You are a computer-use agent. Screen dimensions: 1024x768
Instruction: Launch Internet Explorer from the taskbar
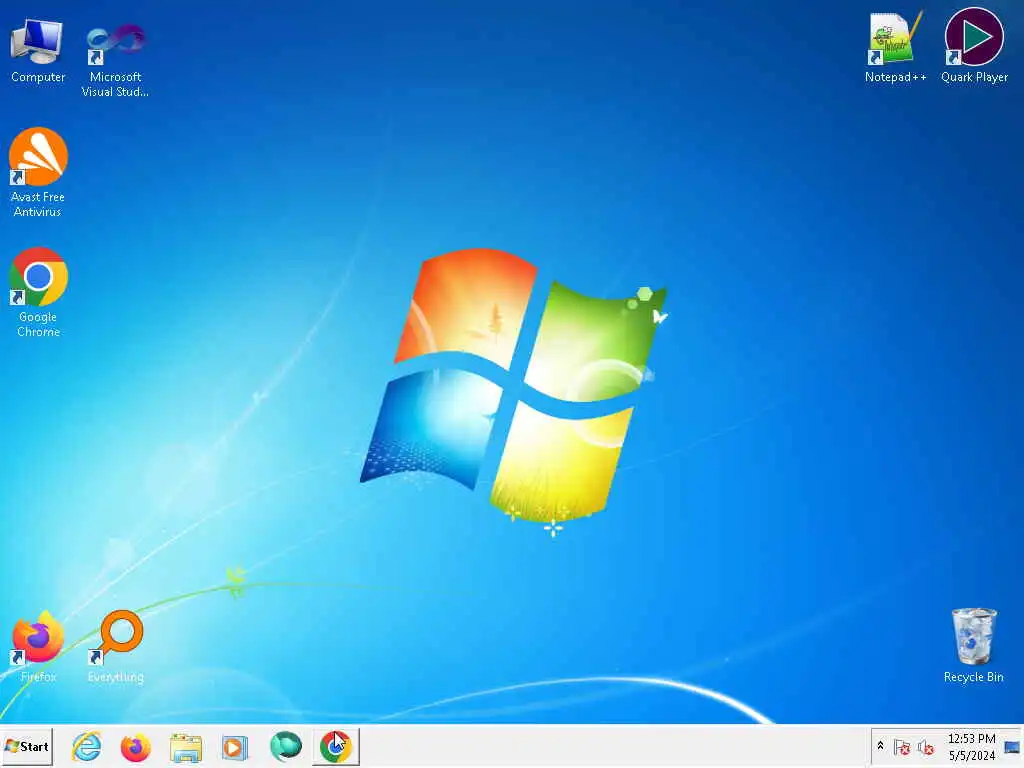86,746
